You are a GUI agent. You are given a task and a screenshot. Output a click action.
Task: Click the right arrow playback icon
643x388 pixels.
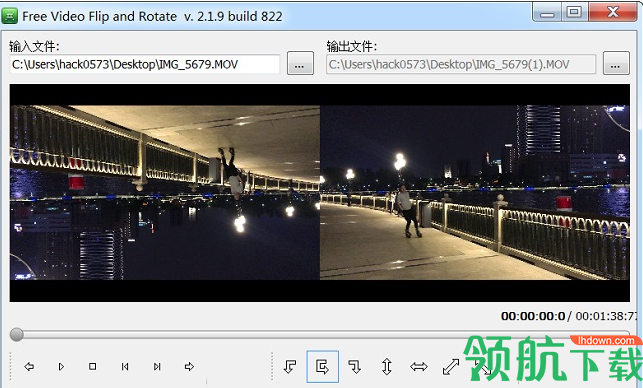(189, 366)
